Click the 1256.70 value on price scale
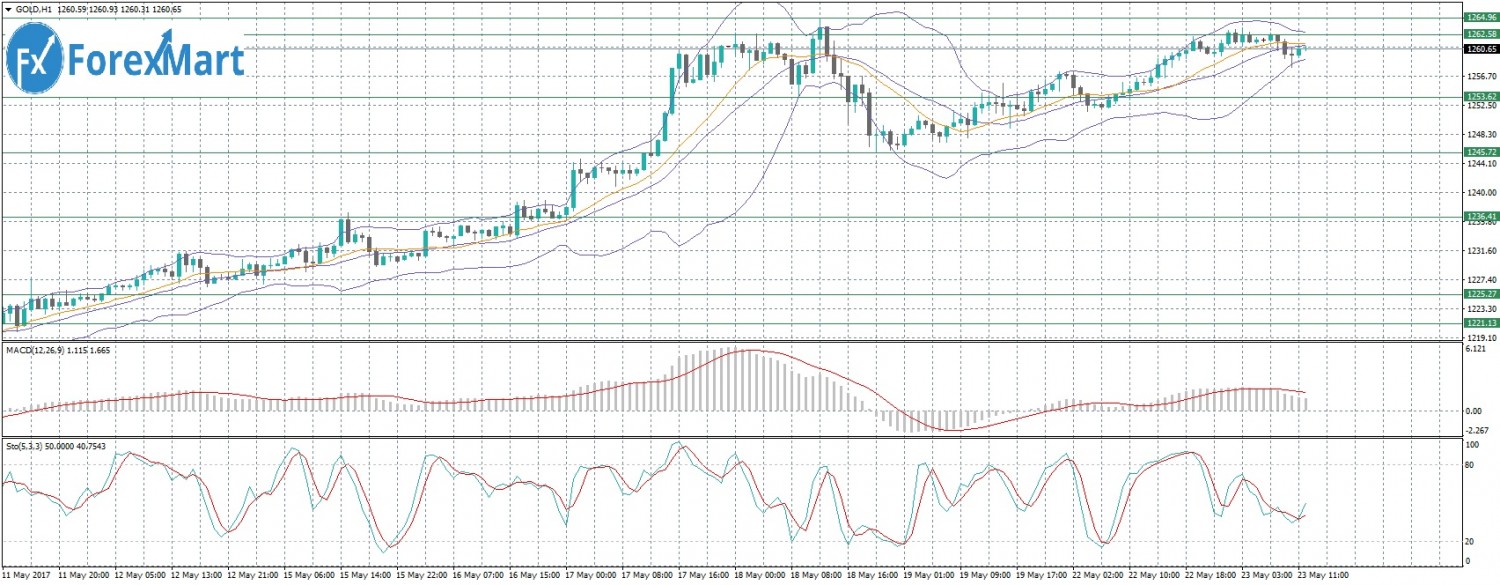The image size is (1500, 585). coord(1480,76)
